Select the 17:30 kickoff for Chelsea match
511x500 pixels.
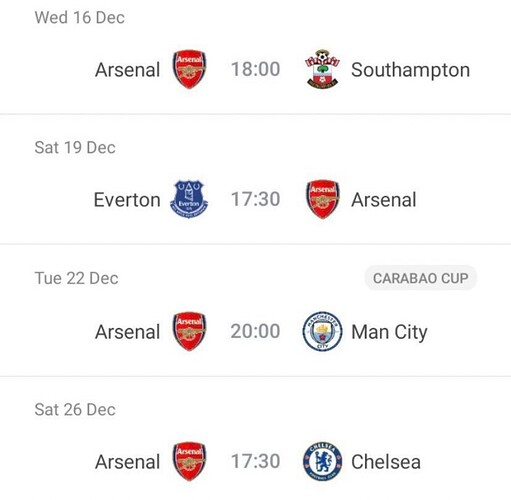256,461
